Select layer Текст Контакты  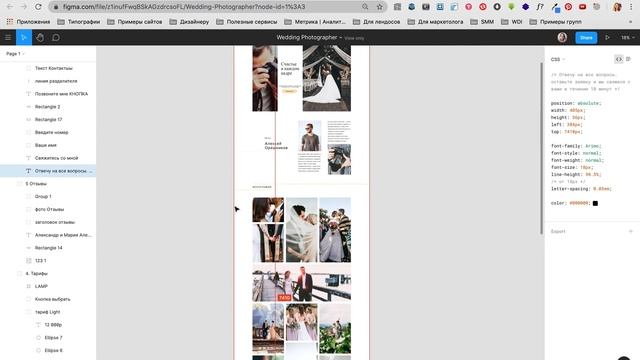coord(48,68)
